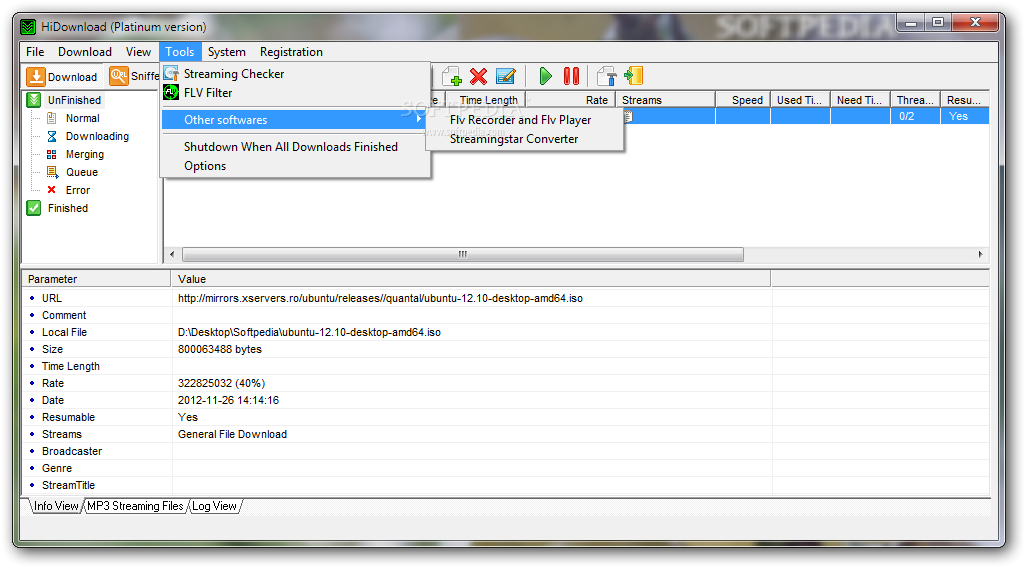Choose FLV Filter from Tools menu

(296, 93)
